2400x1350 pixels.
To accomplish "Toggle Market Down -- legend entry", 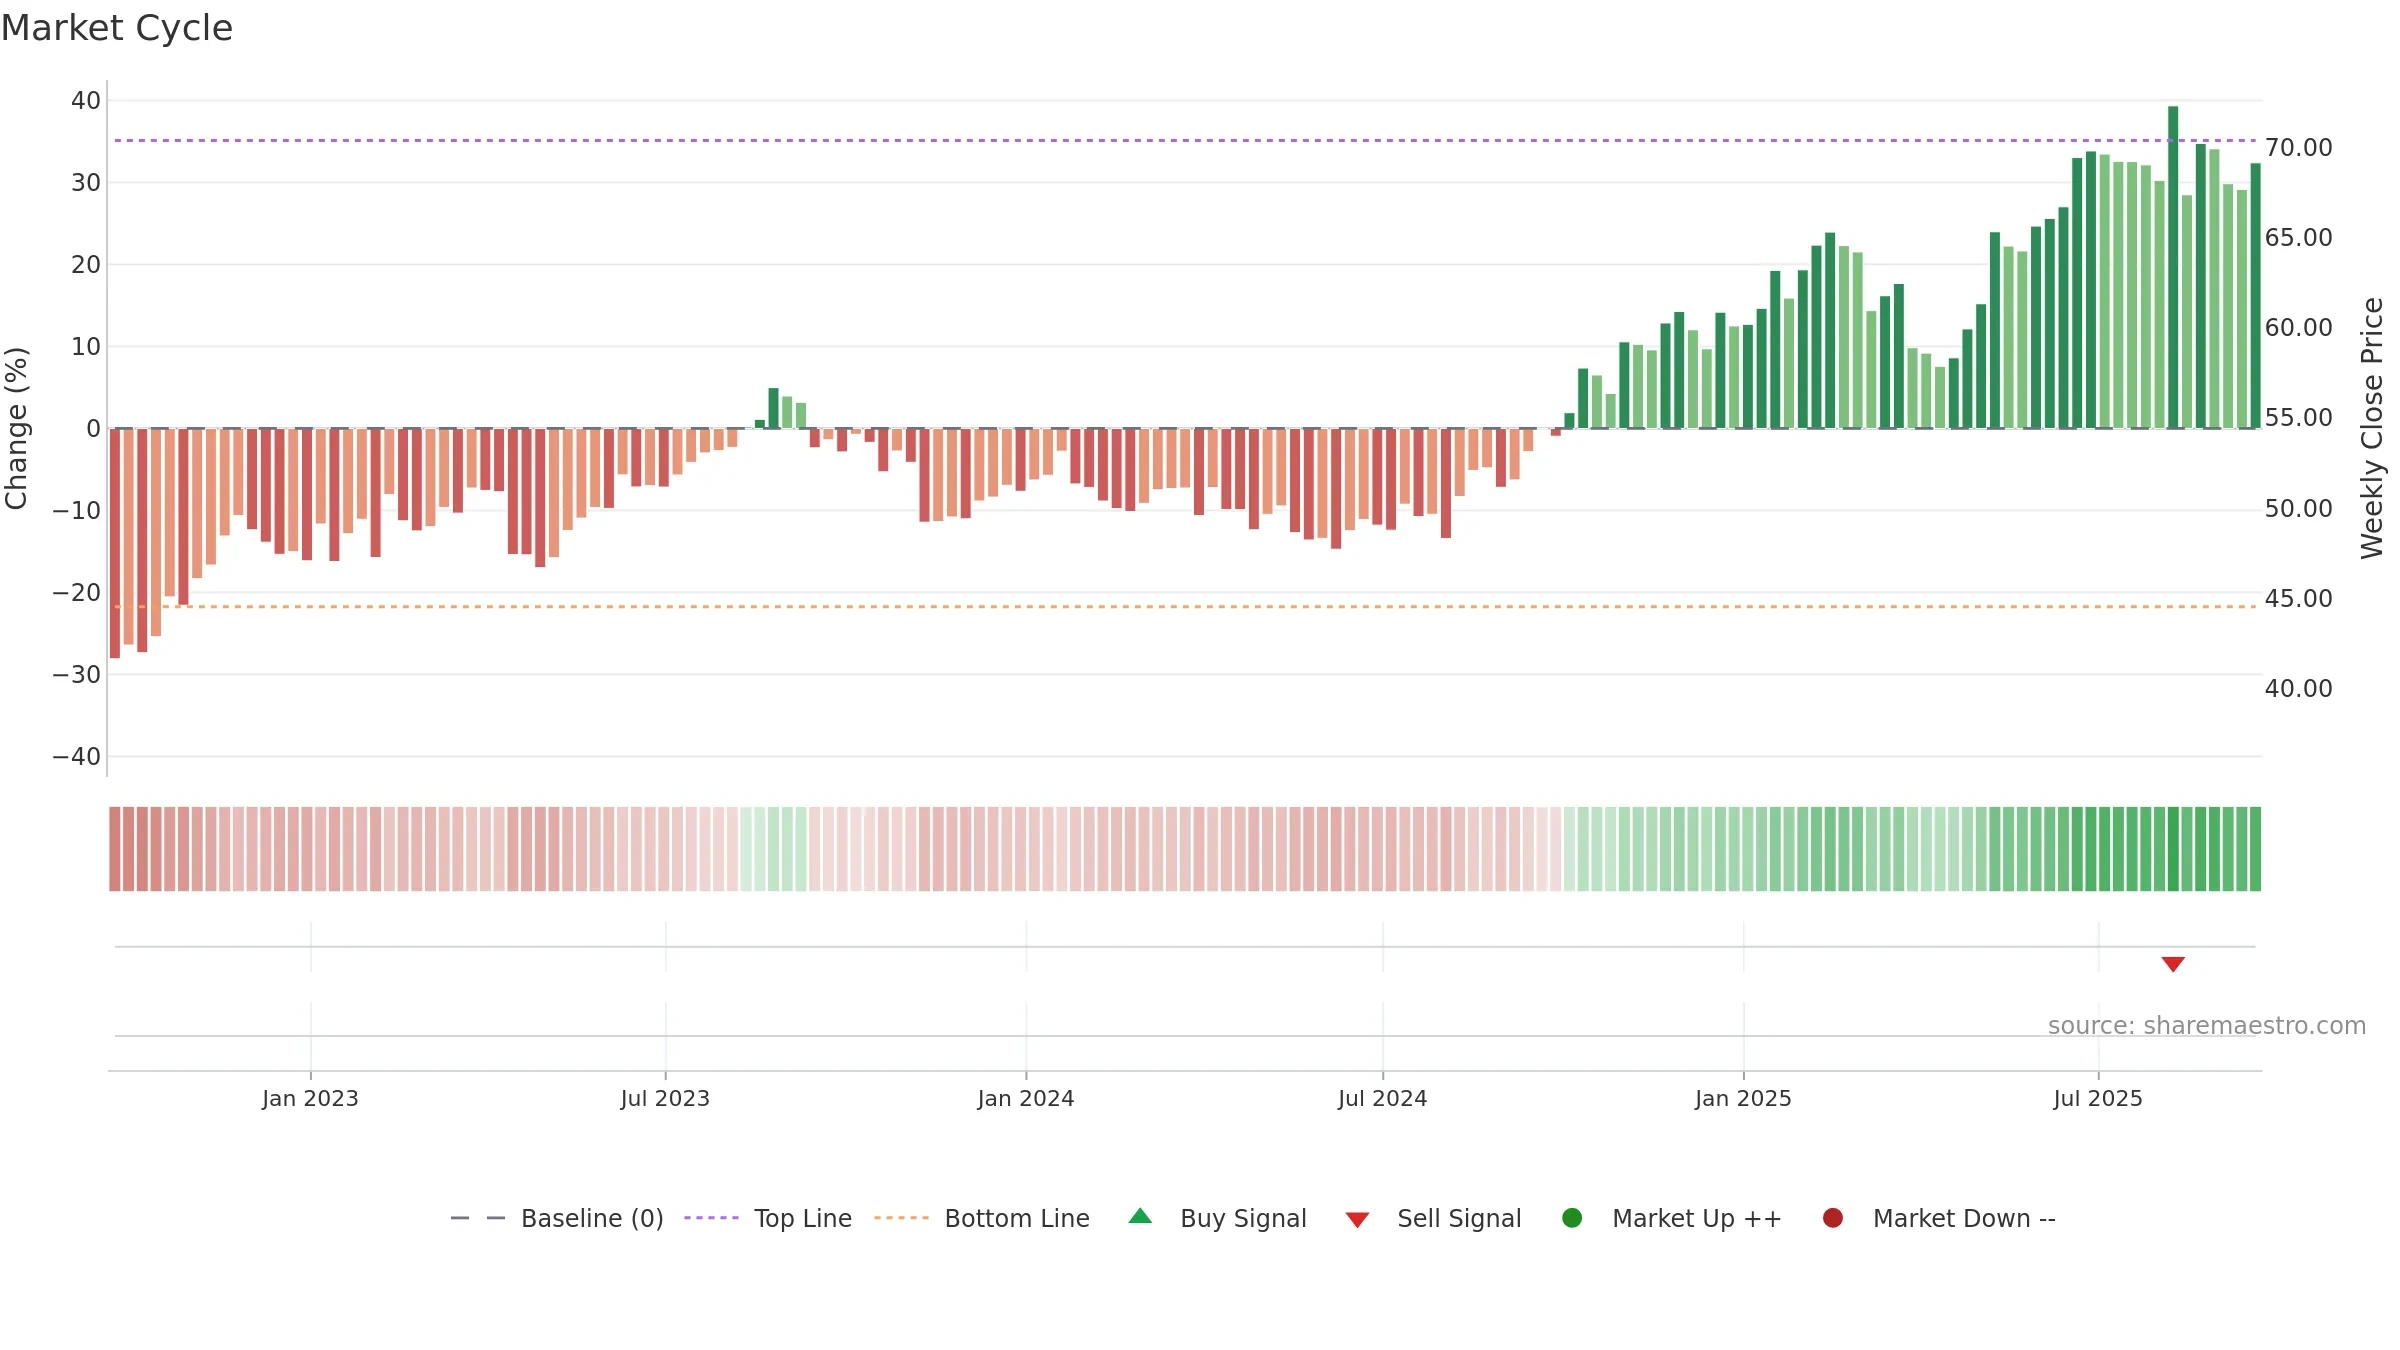I will point(1939,1218).
